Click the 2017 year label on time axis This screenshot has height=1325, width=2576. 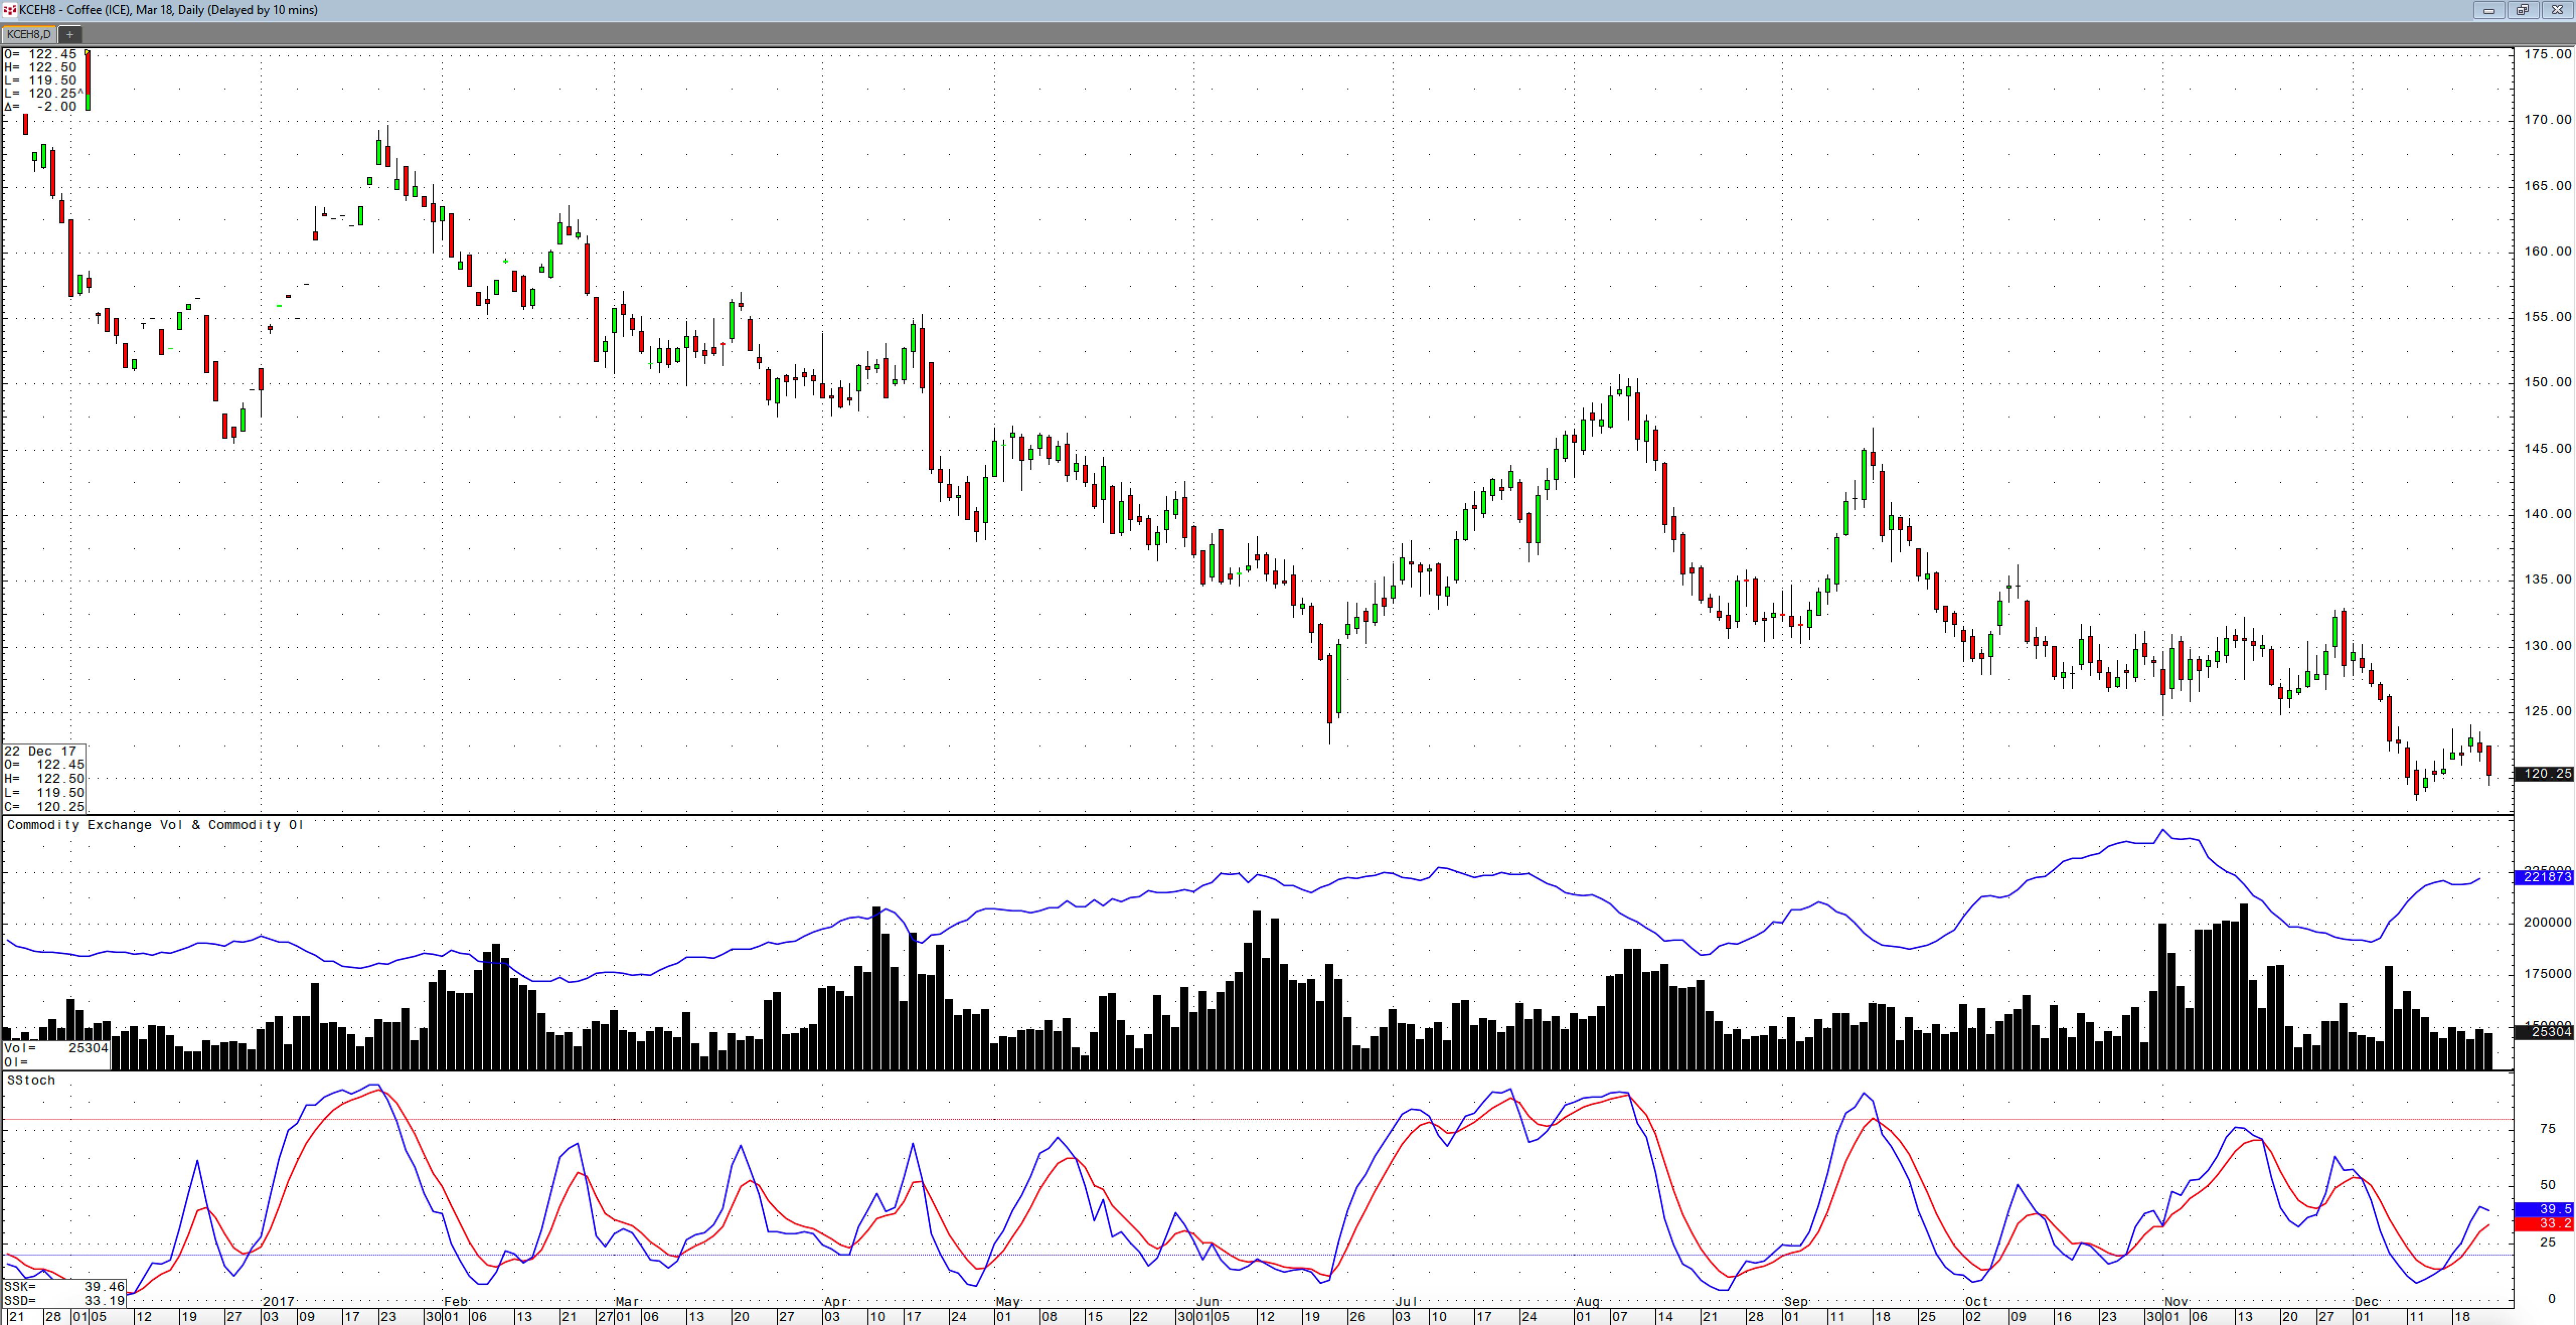pos(278,1301)
